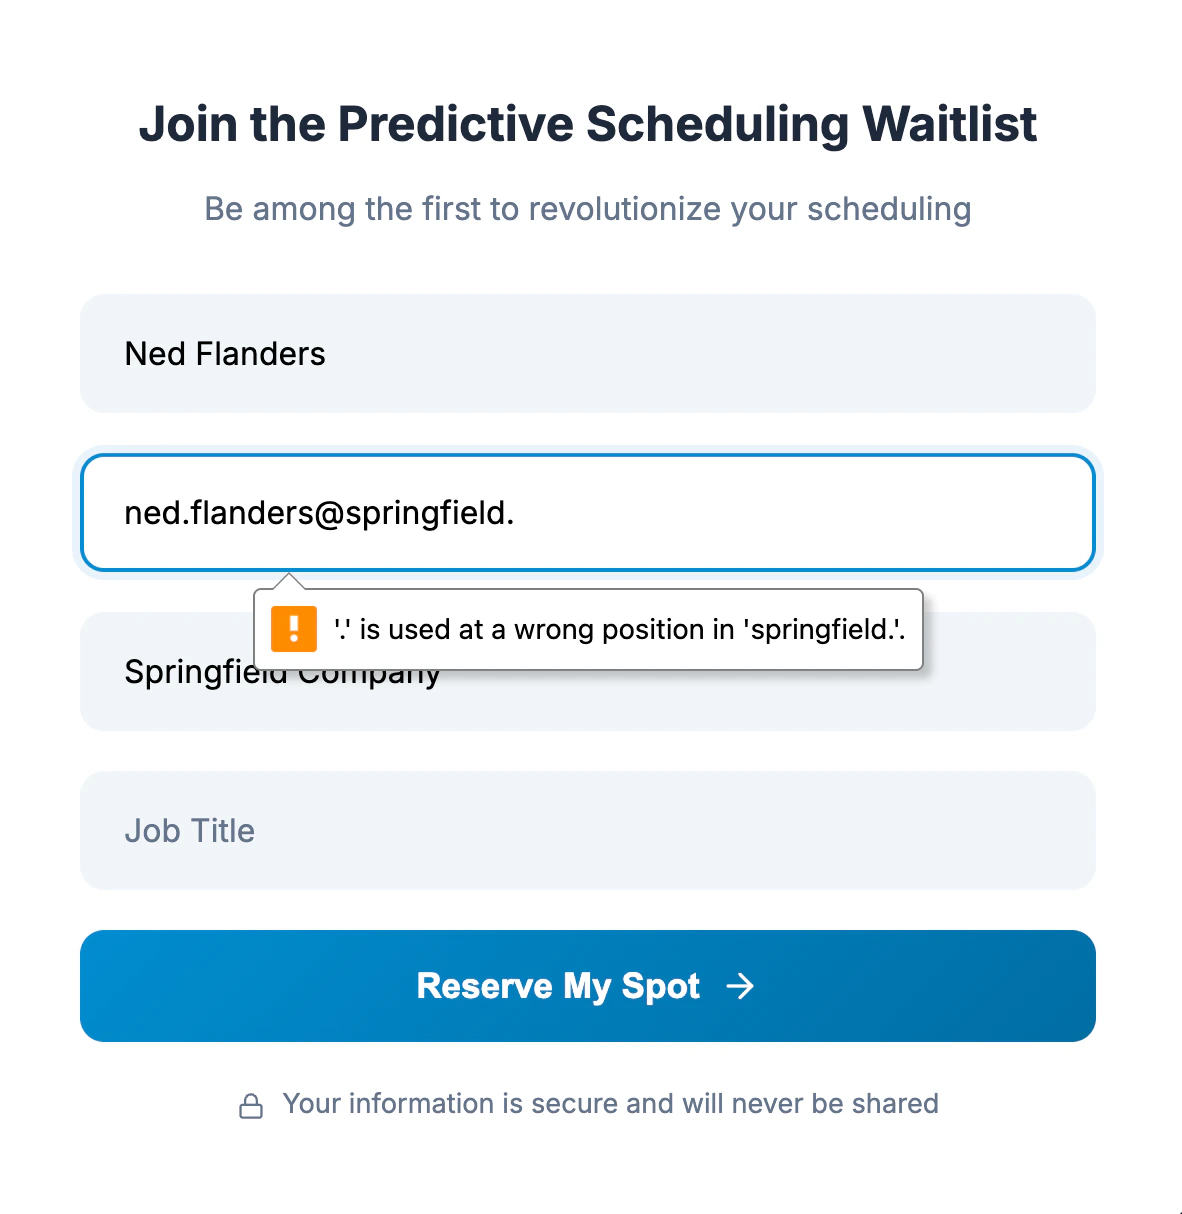Image resolution: width=1182 pixels, height=1214 pixels.
Task: Click the tooltip explaining the period error
Action: [620, 629]
